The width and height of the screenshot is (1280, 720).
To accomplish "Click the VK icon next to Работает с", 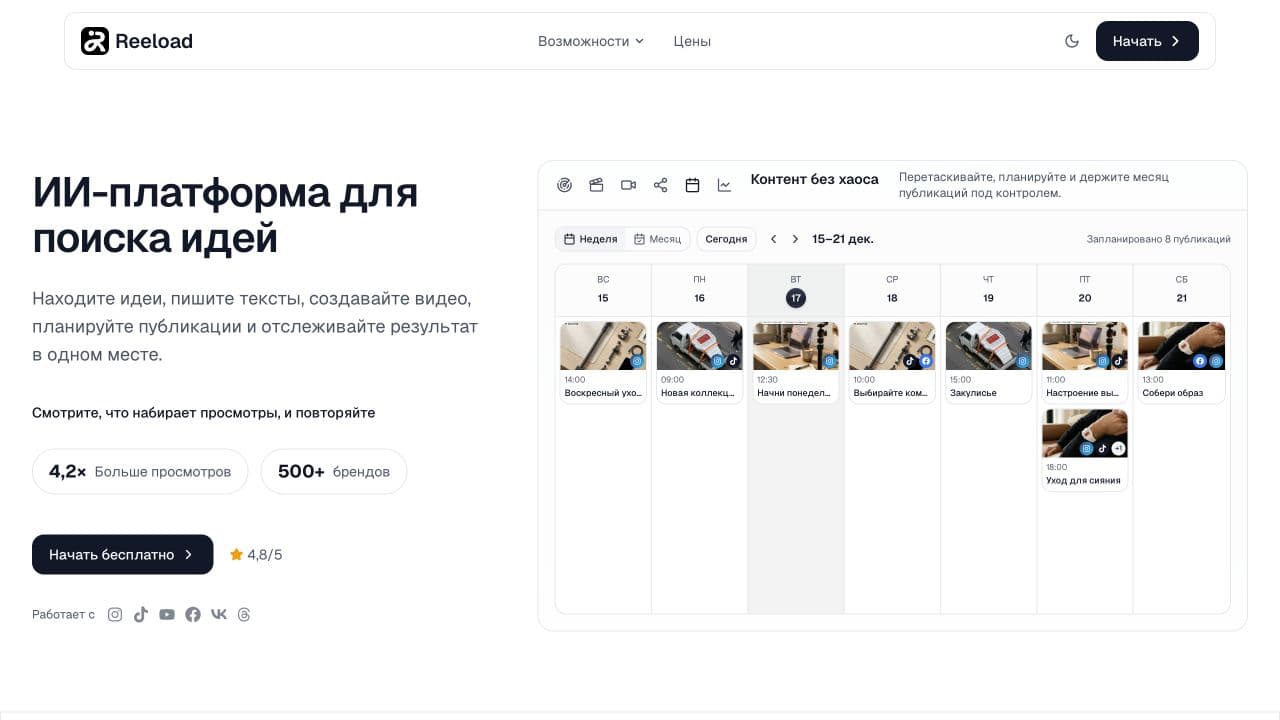I will pos(219,614).
